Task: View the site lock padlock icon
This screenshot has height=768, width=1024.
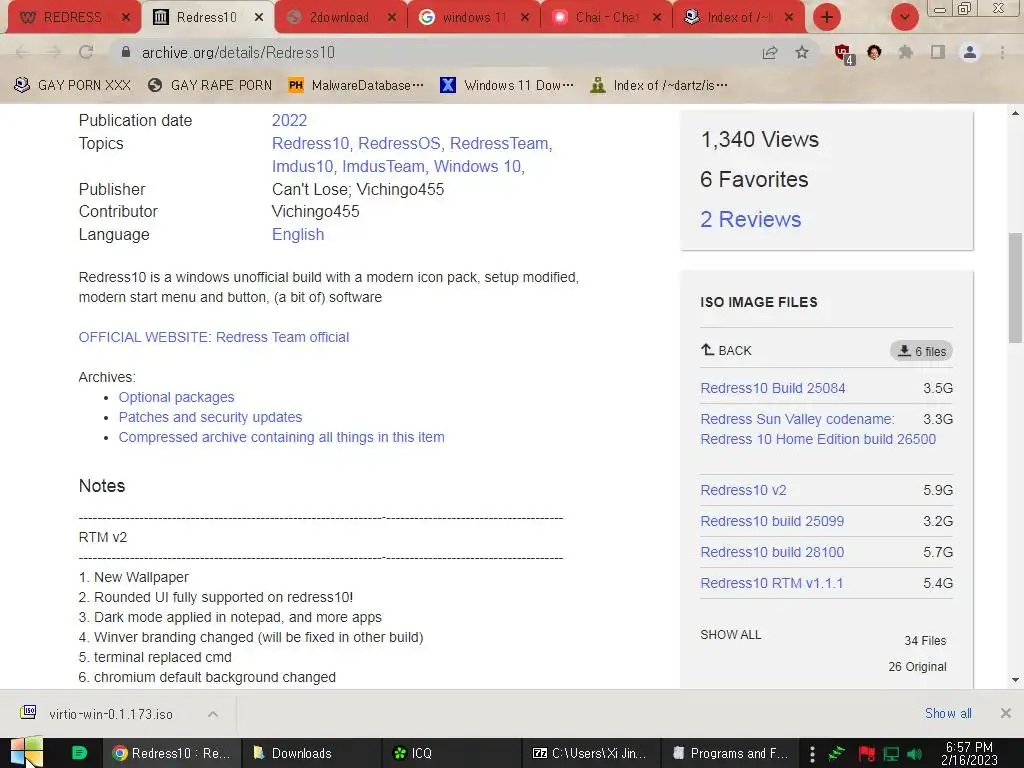Action: pos(126,52)
